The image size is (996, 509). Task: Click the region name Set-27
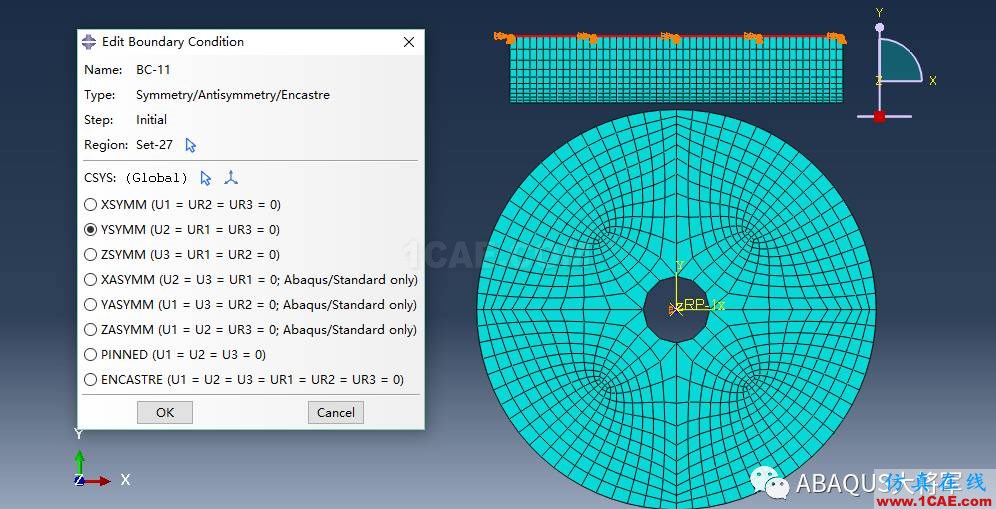(154, 145)
